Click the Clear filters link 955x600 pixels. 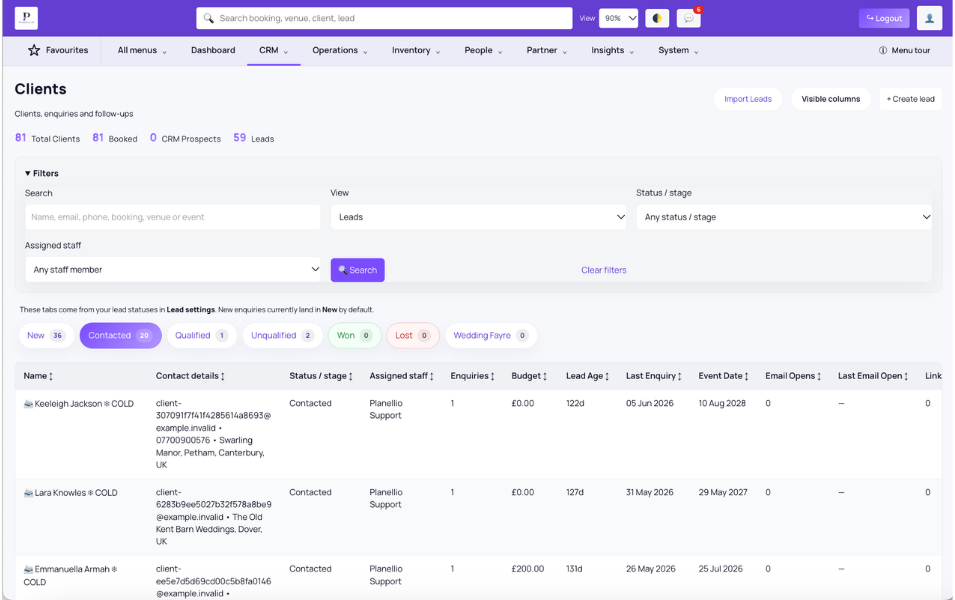click(604, 270)
